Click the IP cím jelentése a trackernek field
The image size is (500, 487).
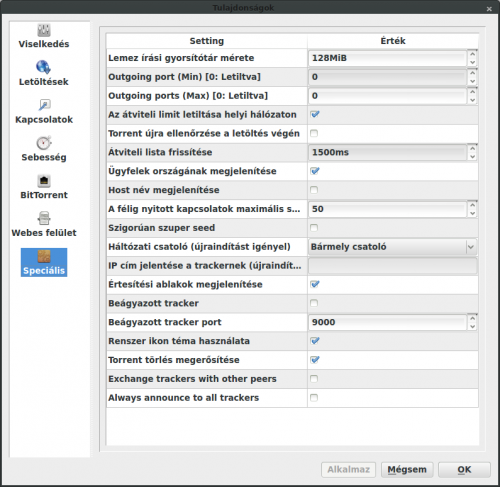[x=393, y=266]
